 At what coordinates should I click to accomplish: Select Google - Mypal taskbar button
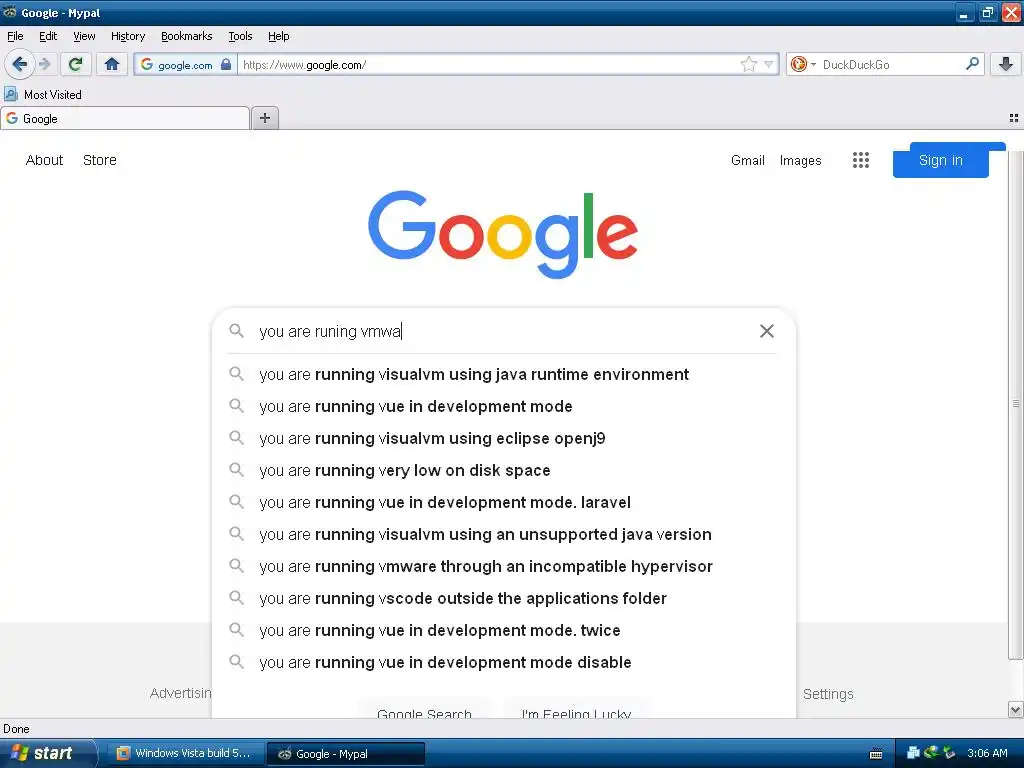(346, 754)
